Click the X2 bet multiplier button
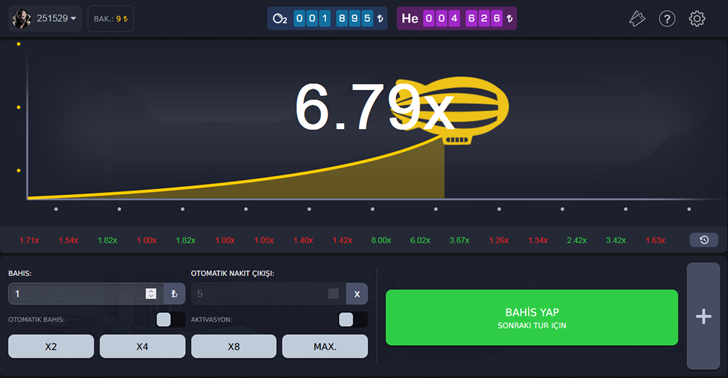Viewport: 728px width, 378px height. 51,346
